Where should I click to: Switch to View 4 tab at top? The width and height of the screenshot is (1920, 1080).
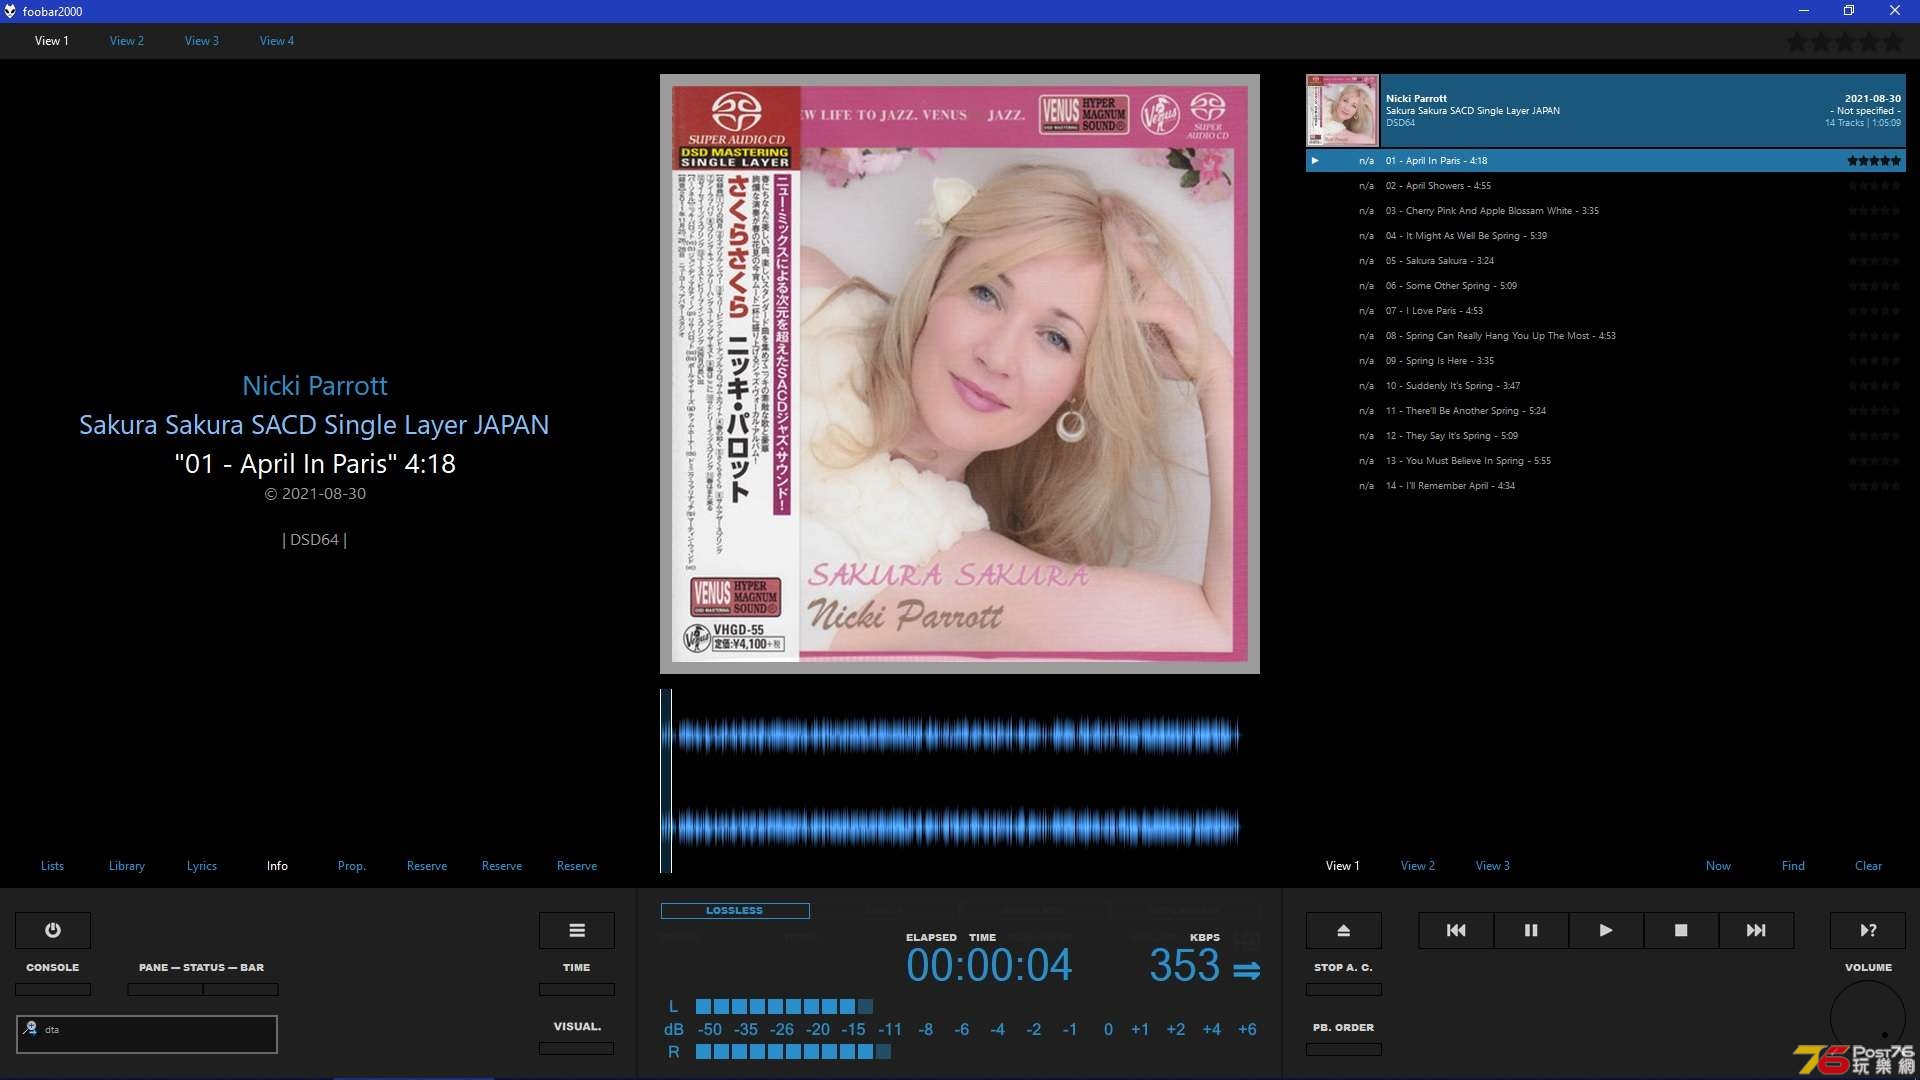[277, 41]
